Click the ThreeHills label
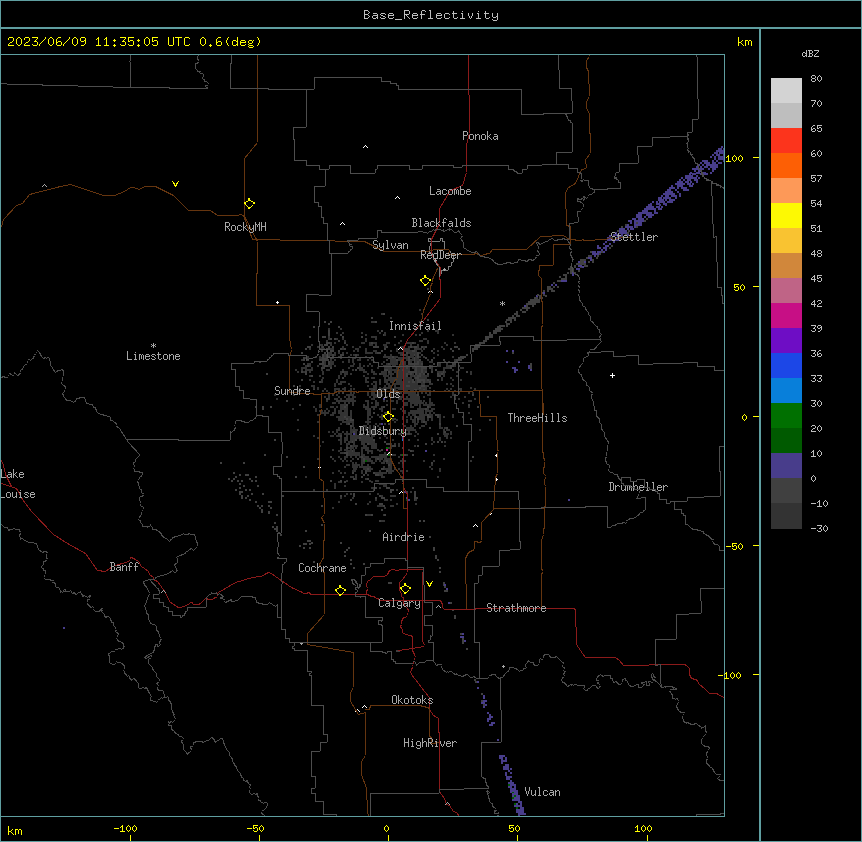Screen dimensions: 862x842 538,418
